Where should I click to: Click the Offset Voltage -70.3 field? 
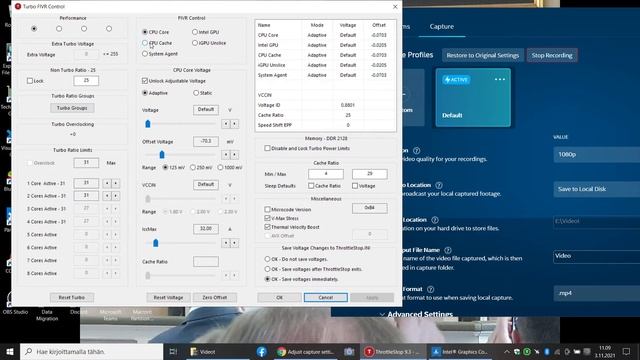click(x=206, y=141)
